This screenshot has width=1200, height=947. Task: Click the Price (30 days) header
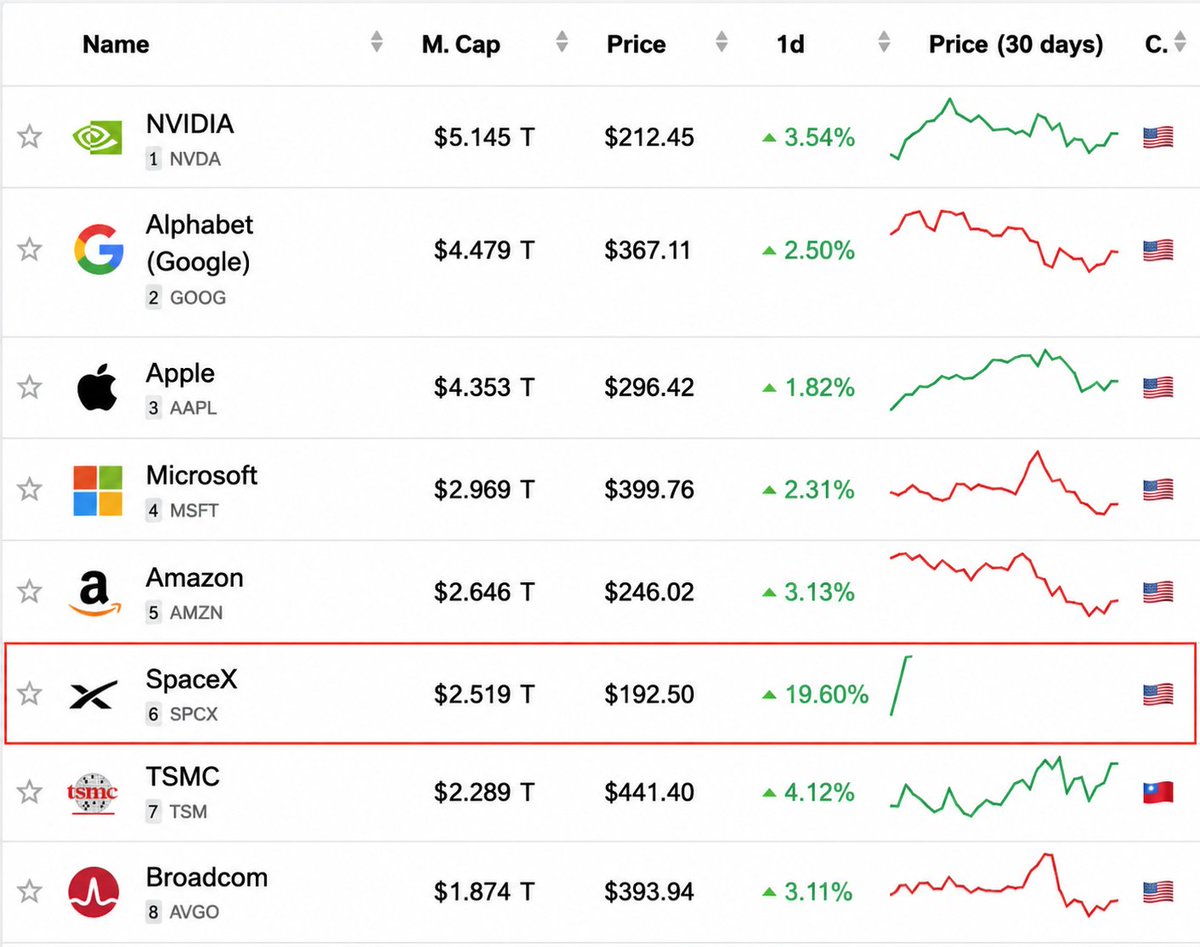(1016, 44)
